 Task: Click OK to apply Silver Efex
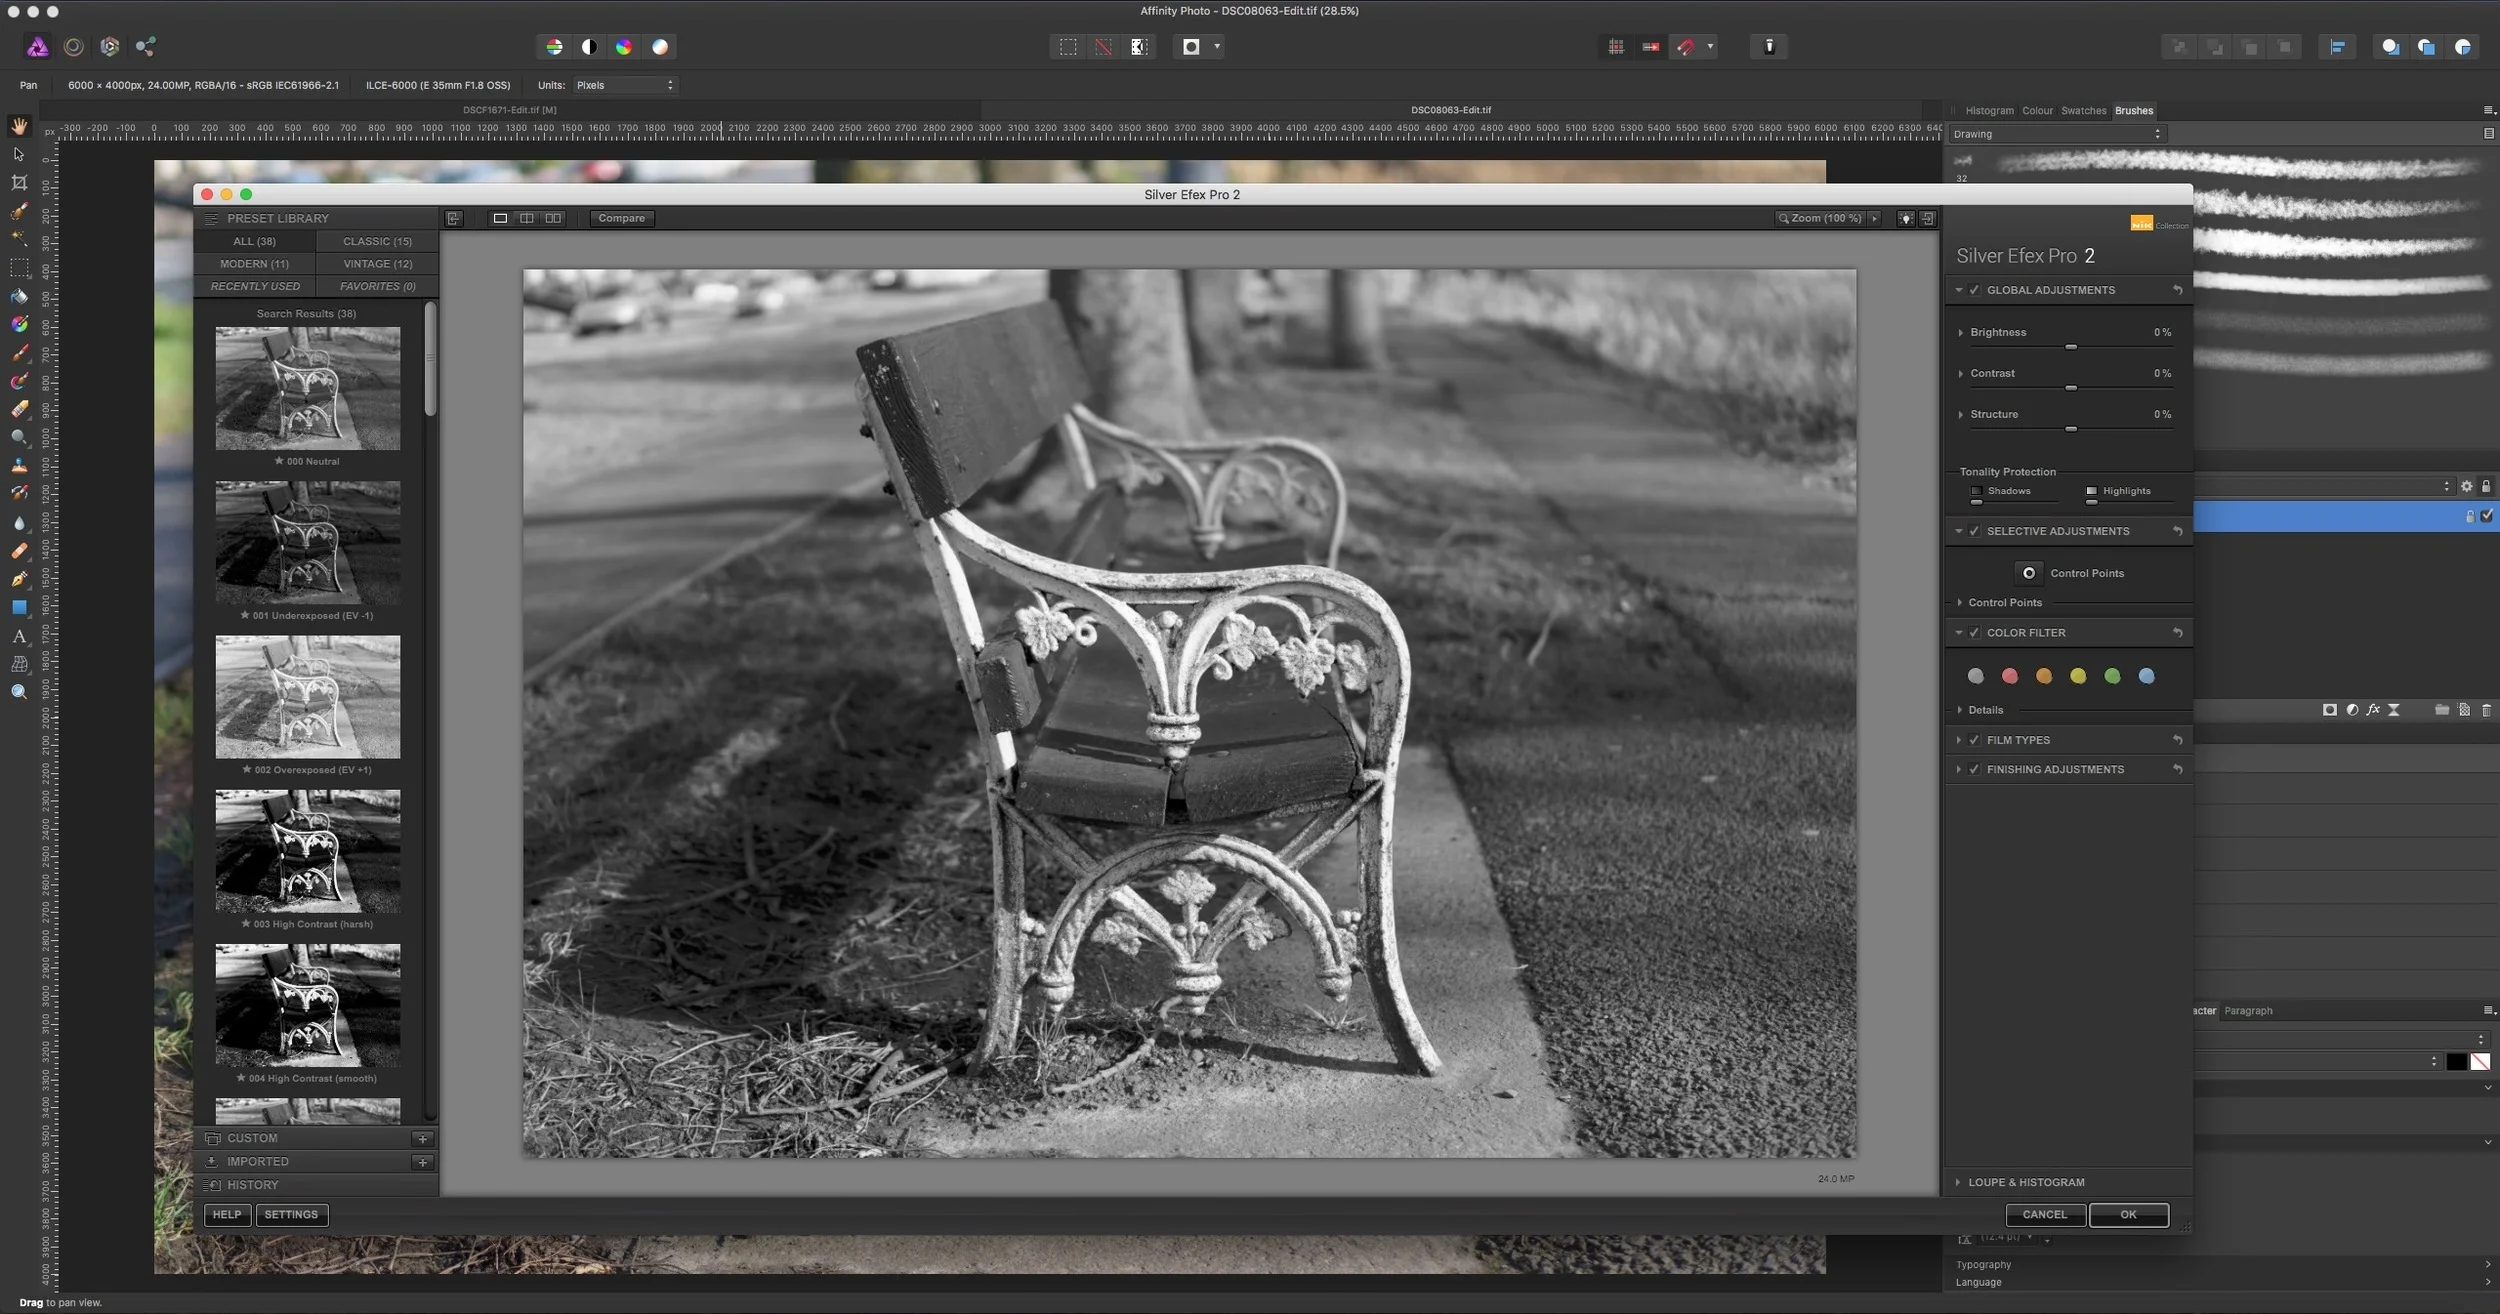click(x=2128, y=1214)
